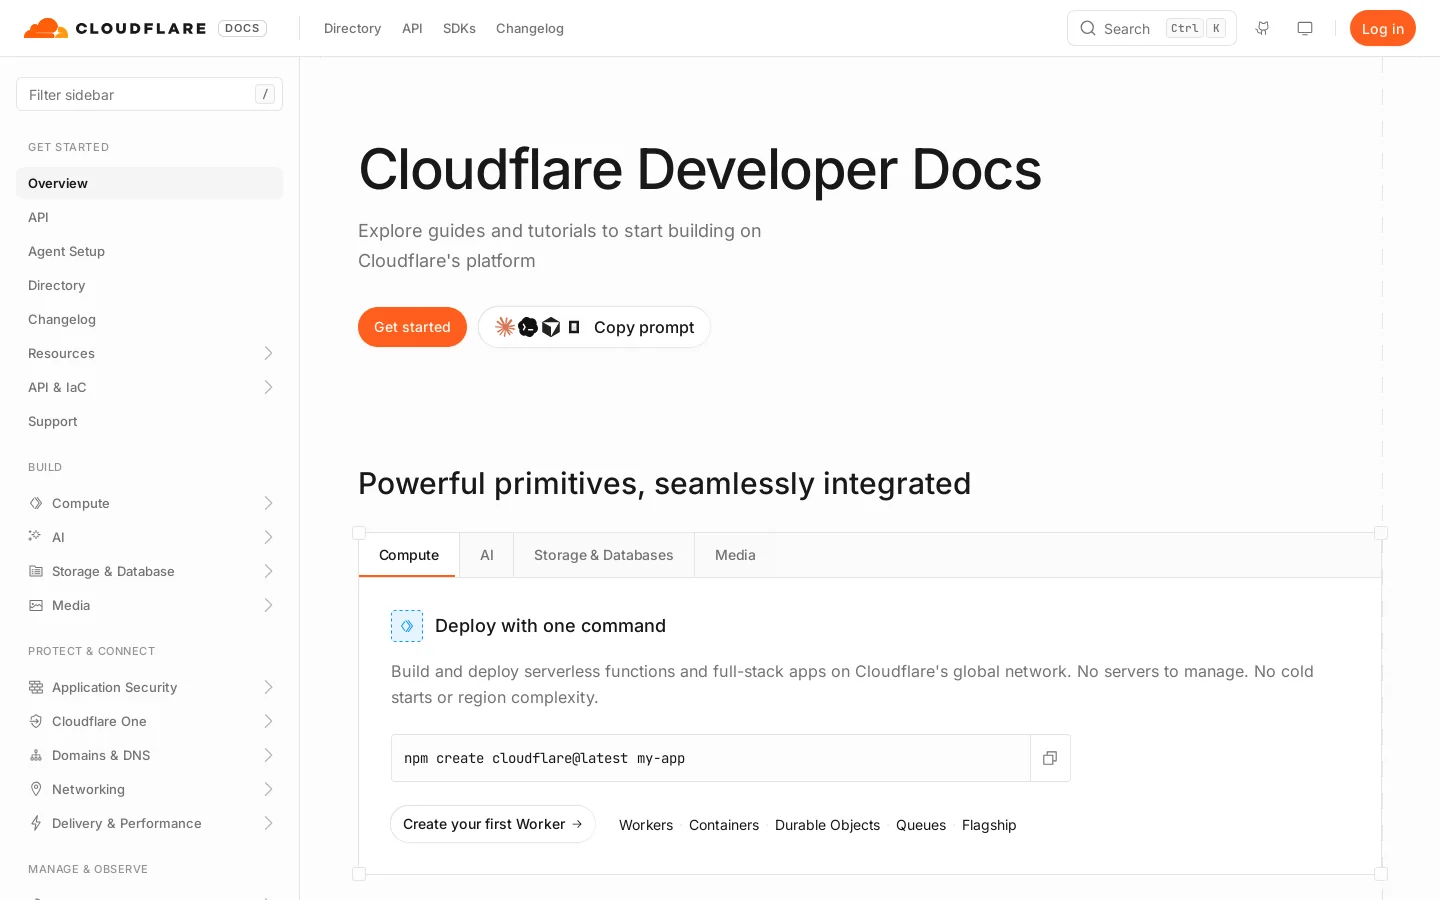Image resolution: width=1440 pixels, height=900 pixels.
Task: Expand the Resources sidebar section
Action: tap(268, 353)
